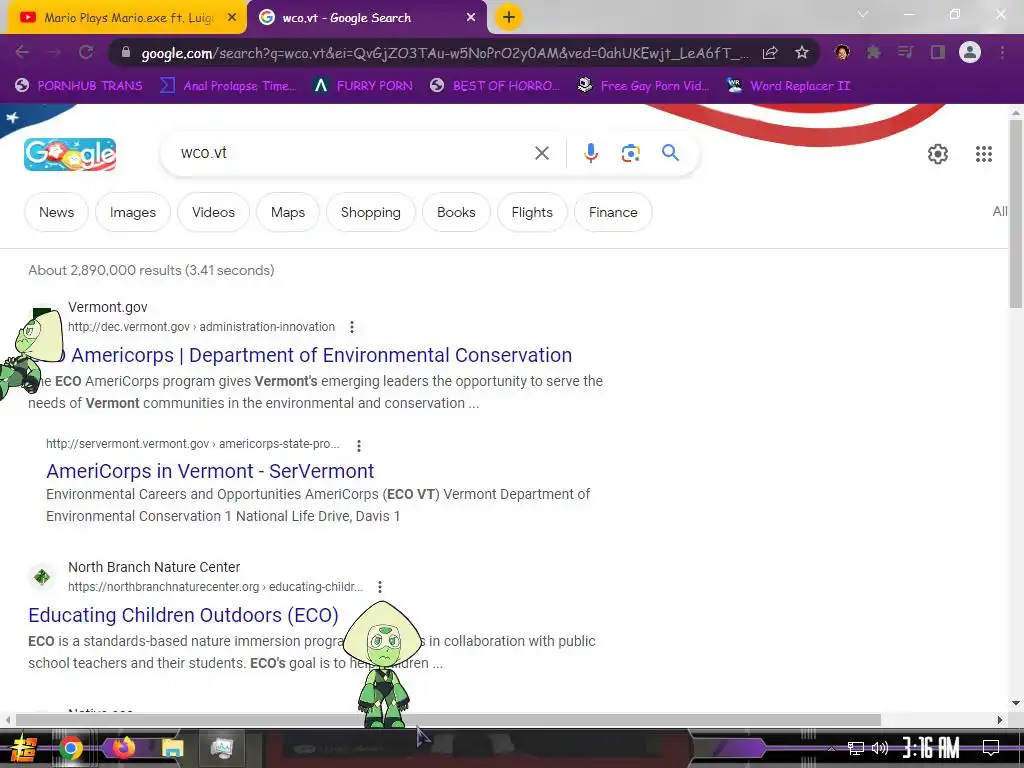Open the network icon in system tray
The width and height of the screenshot is (1024, 768).
click(x=855, y=748)
